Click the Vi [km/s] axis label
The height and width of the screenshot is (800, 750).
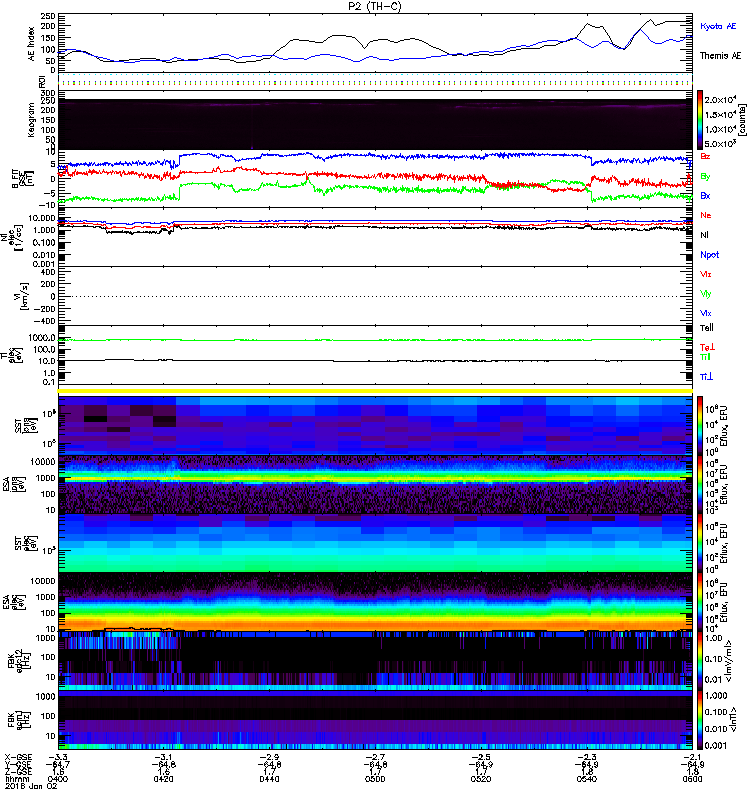[23, 296]
